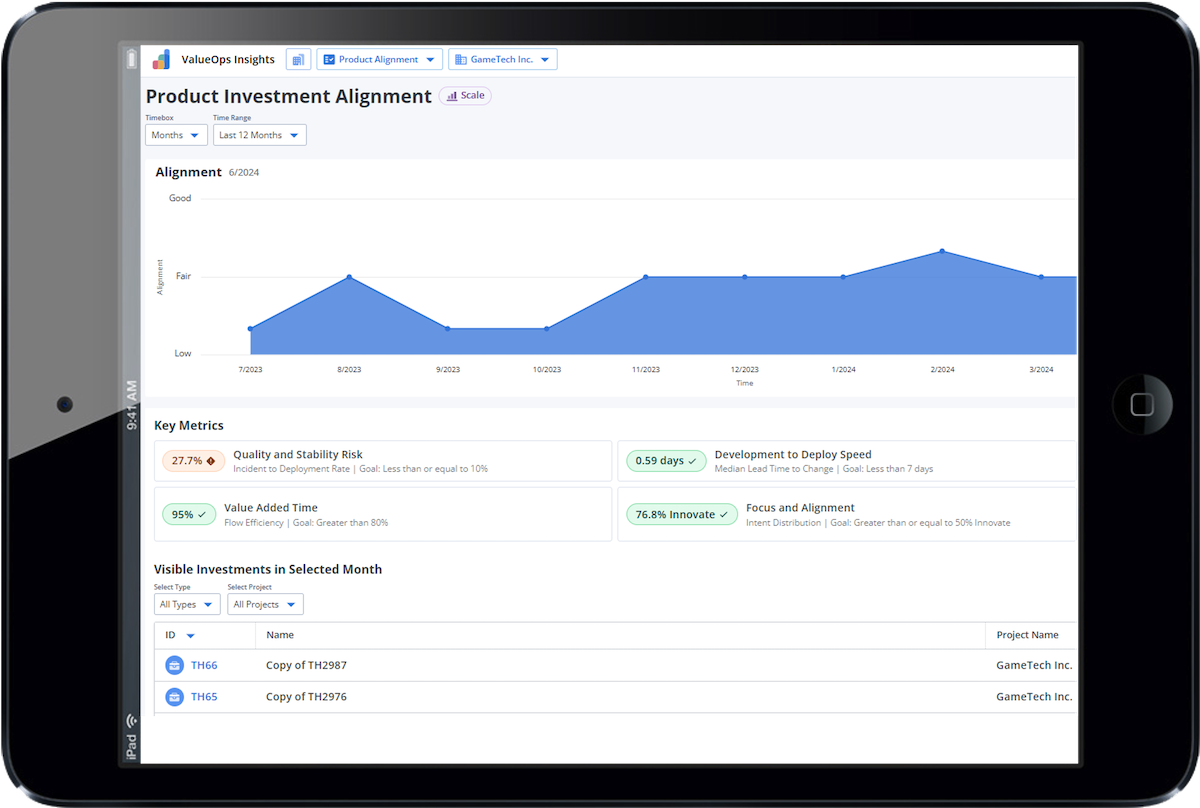
Task: Click the checkmark icon on the 0.59 days badge
Action: click(692, 461)
